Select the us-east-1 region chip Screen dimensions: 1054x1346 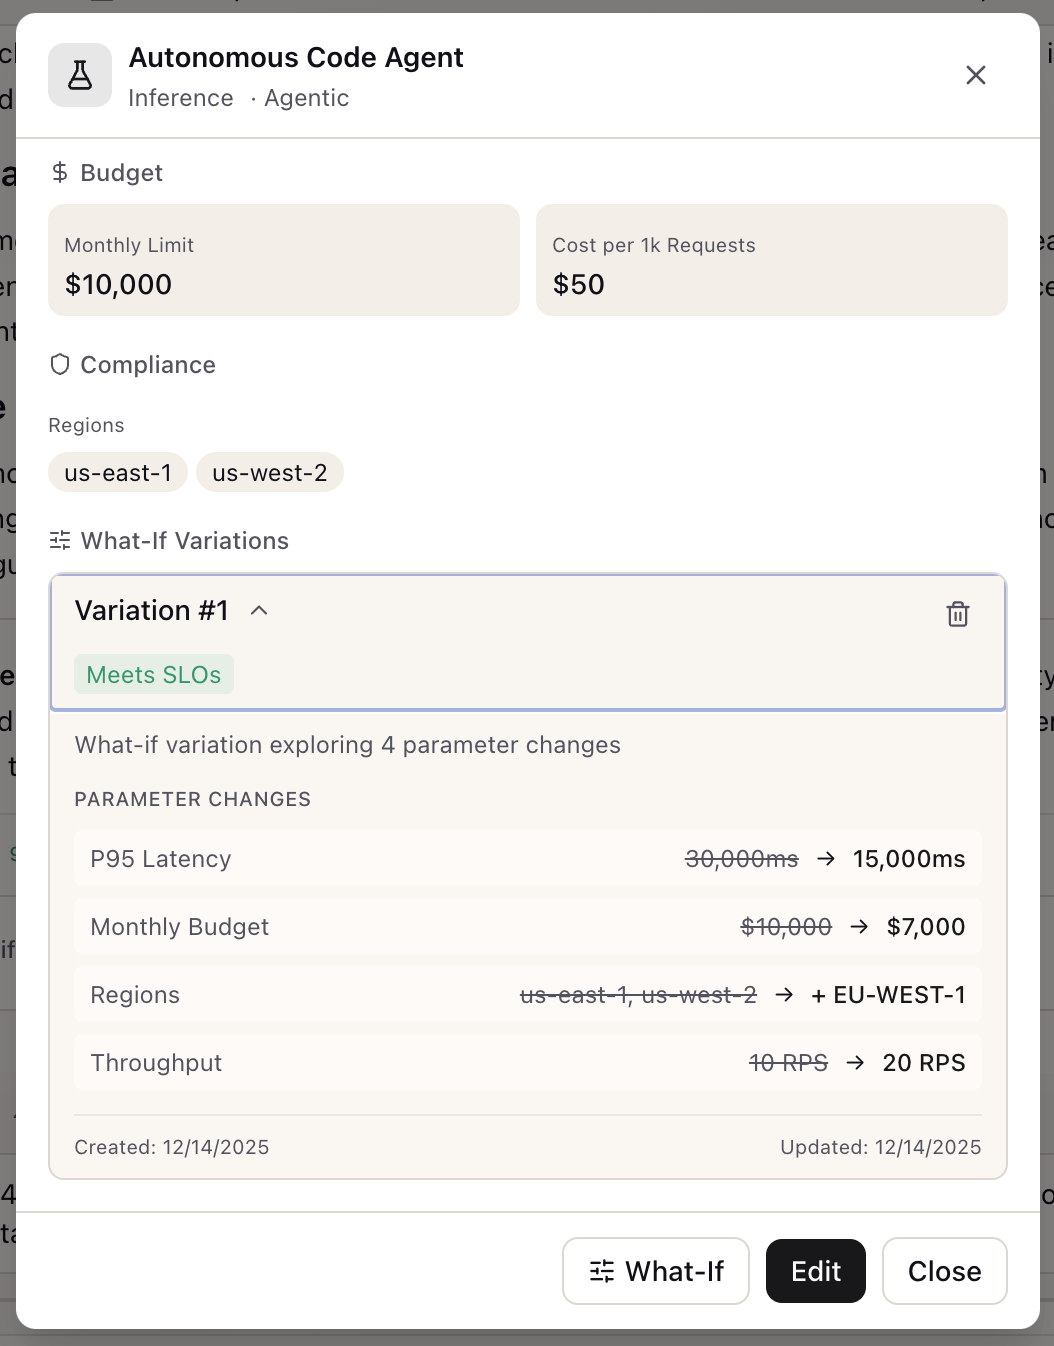[x=117, y=472]
